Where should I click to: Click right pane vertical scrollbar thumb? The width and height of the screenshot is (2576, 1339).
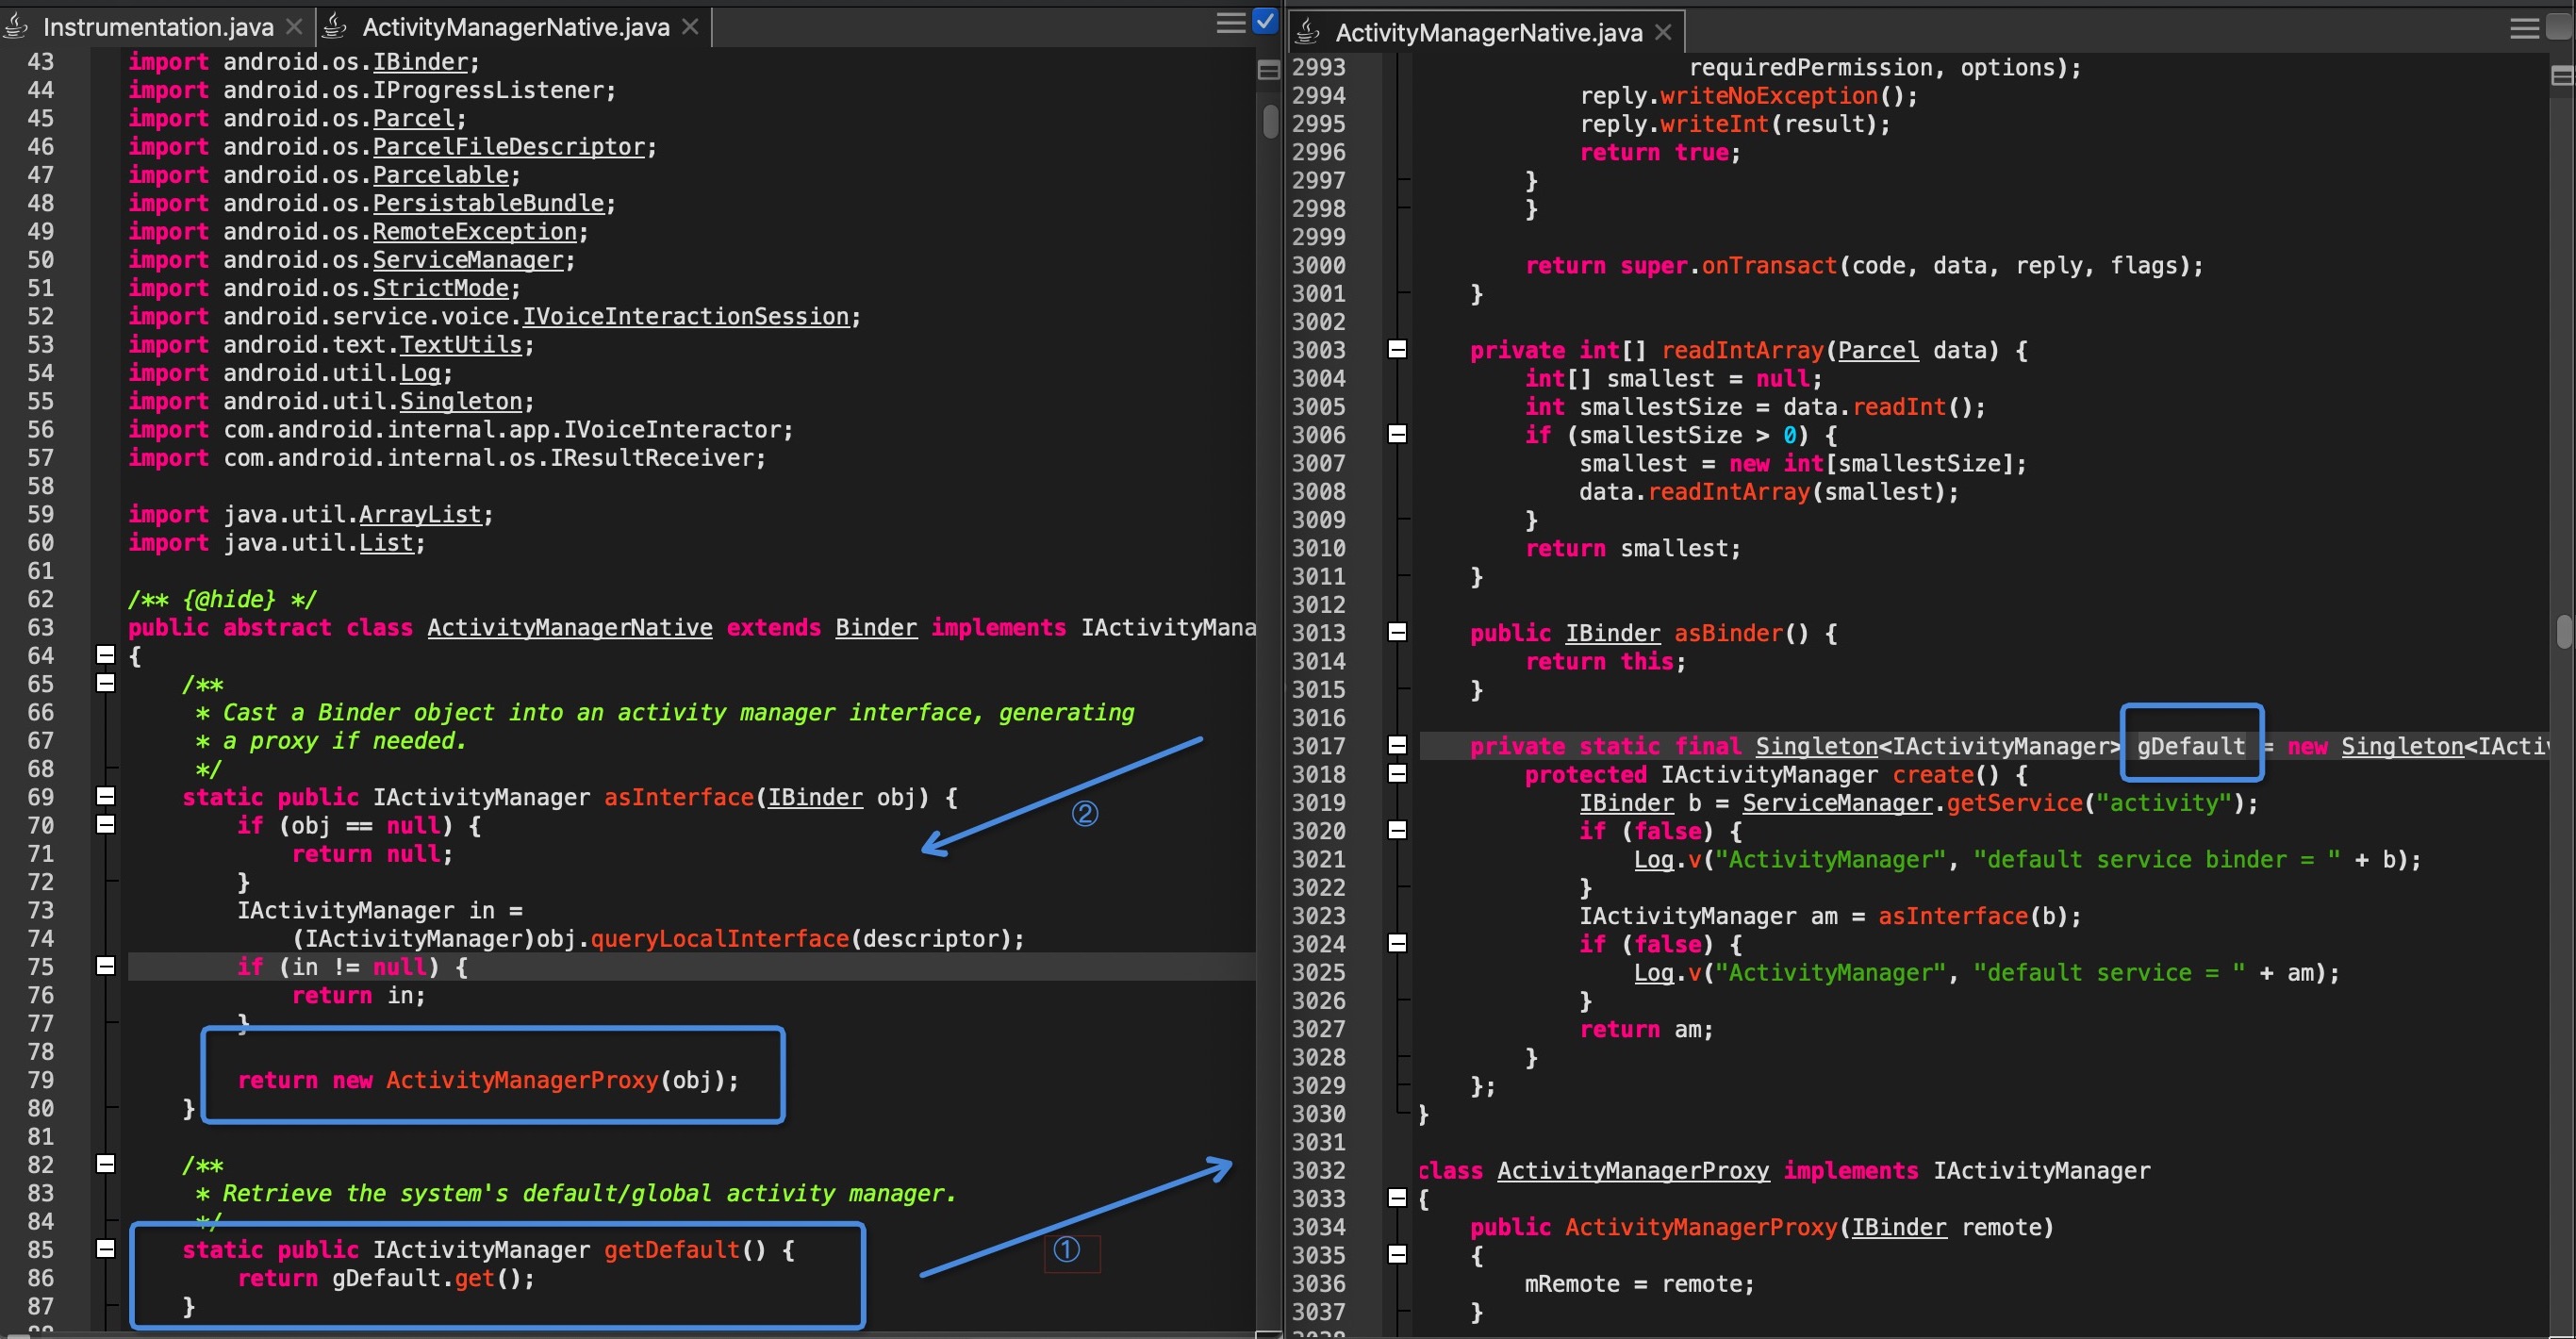2562,632
